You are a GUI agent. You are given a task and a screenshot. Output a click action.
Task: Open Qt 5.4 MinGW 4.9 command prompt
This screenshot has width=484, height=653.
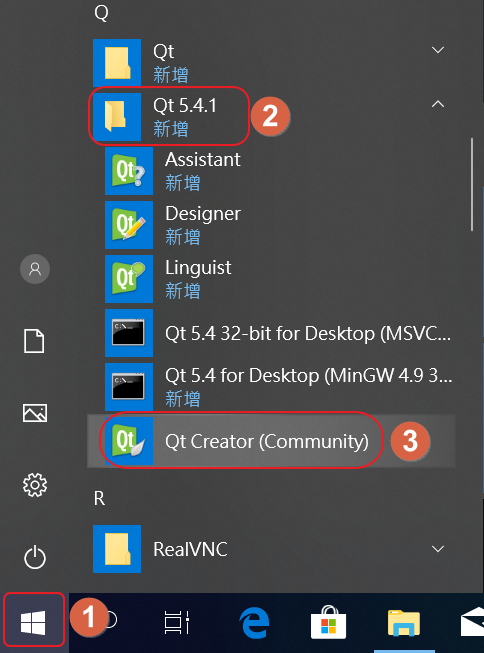click(x=271, y=387)
